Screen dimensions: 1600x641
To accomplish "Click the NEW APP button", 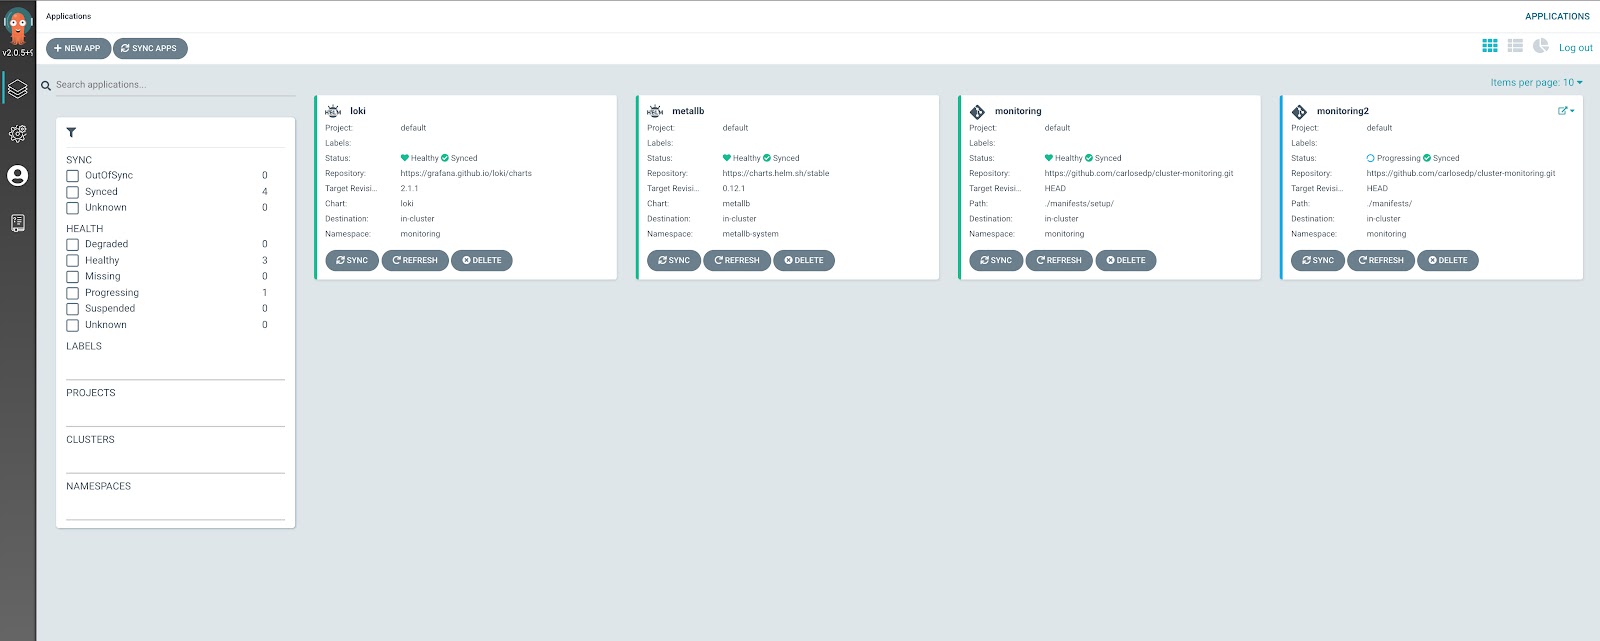I will click(78, 48).
